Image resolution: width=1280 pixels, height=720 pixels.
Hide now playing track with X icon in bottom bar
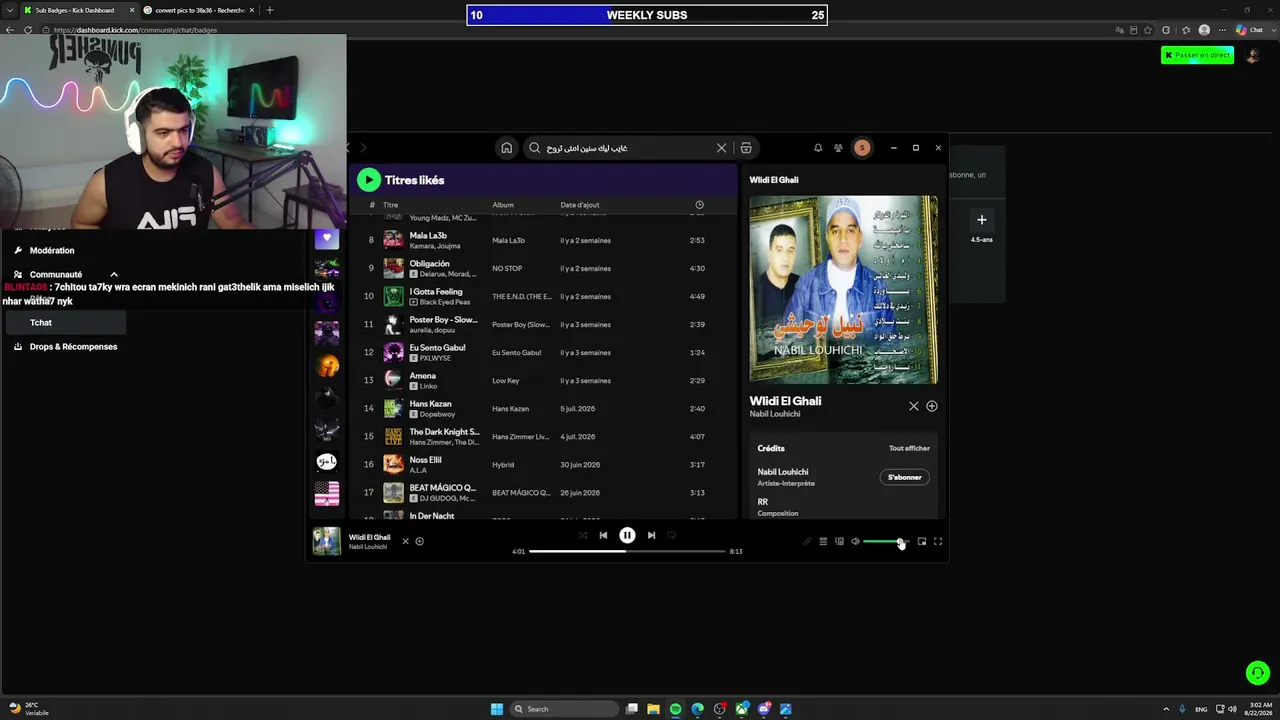point(405,541)
